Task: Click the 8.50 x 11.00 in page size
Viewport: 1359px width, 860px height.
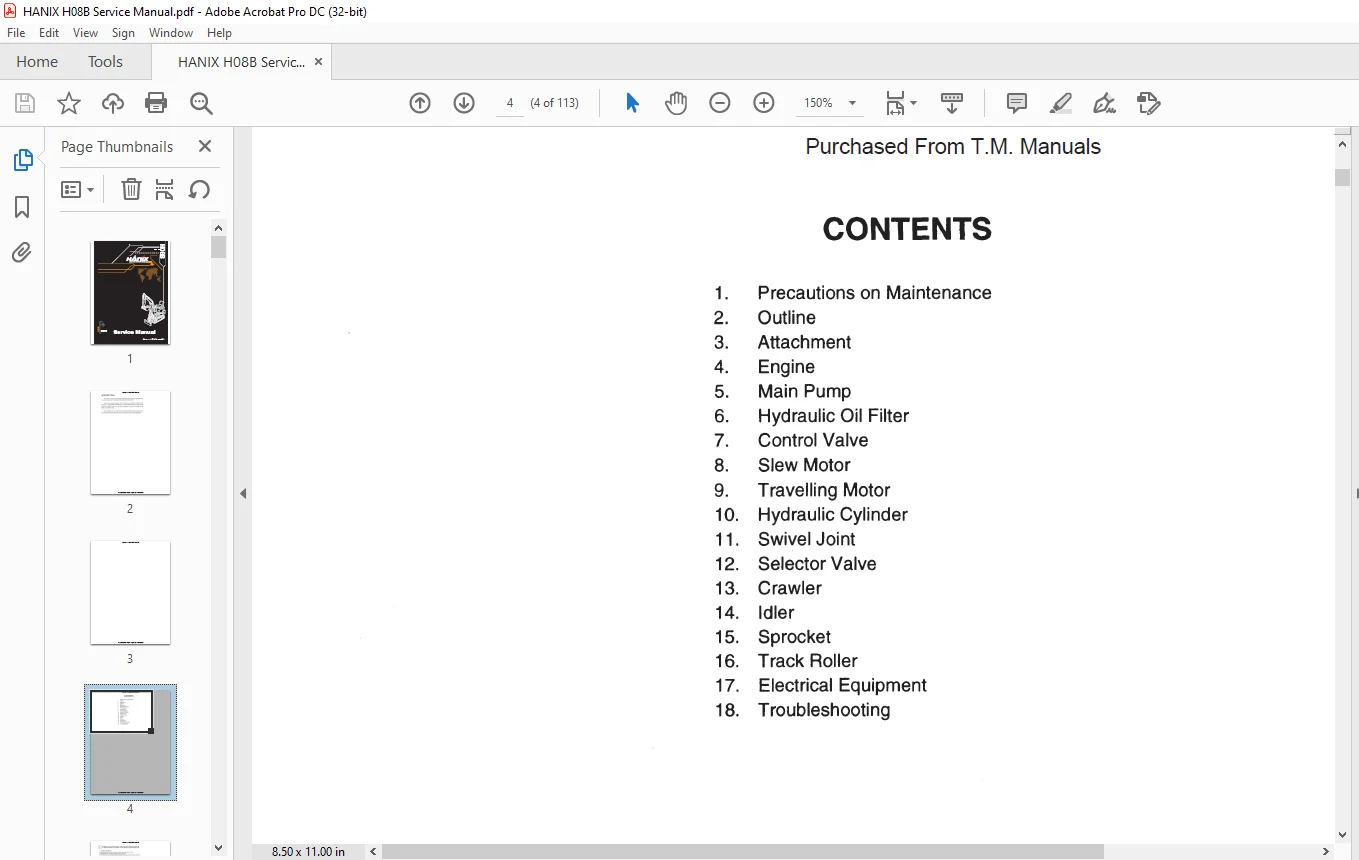Action: tap(309, 852)
